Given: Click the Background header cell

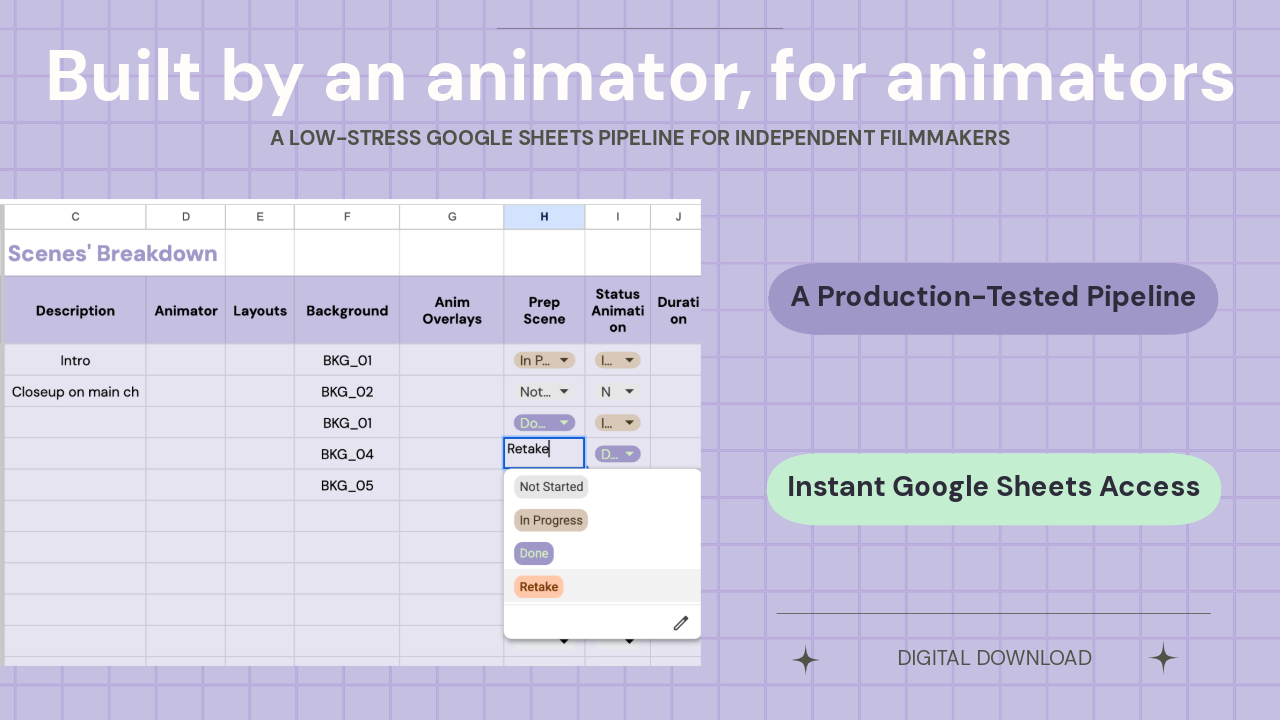Looking at the screenshot, I should point(347,311).
